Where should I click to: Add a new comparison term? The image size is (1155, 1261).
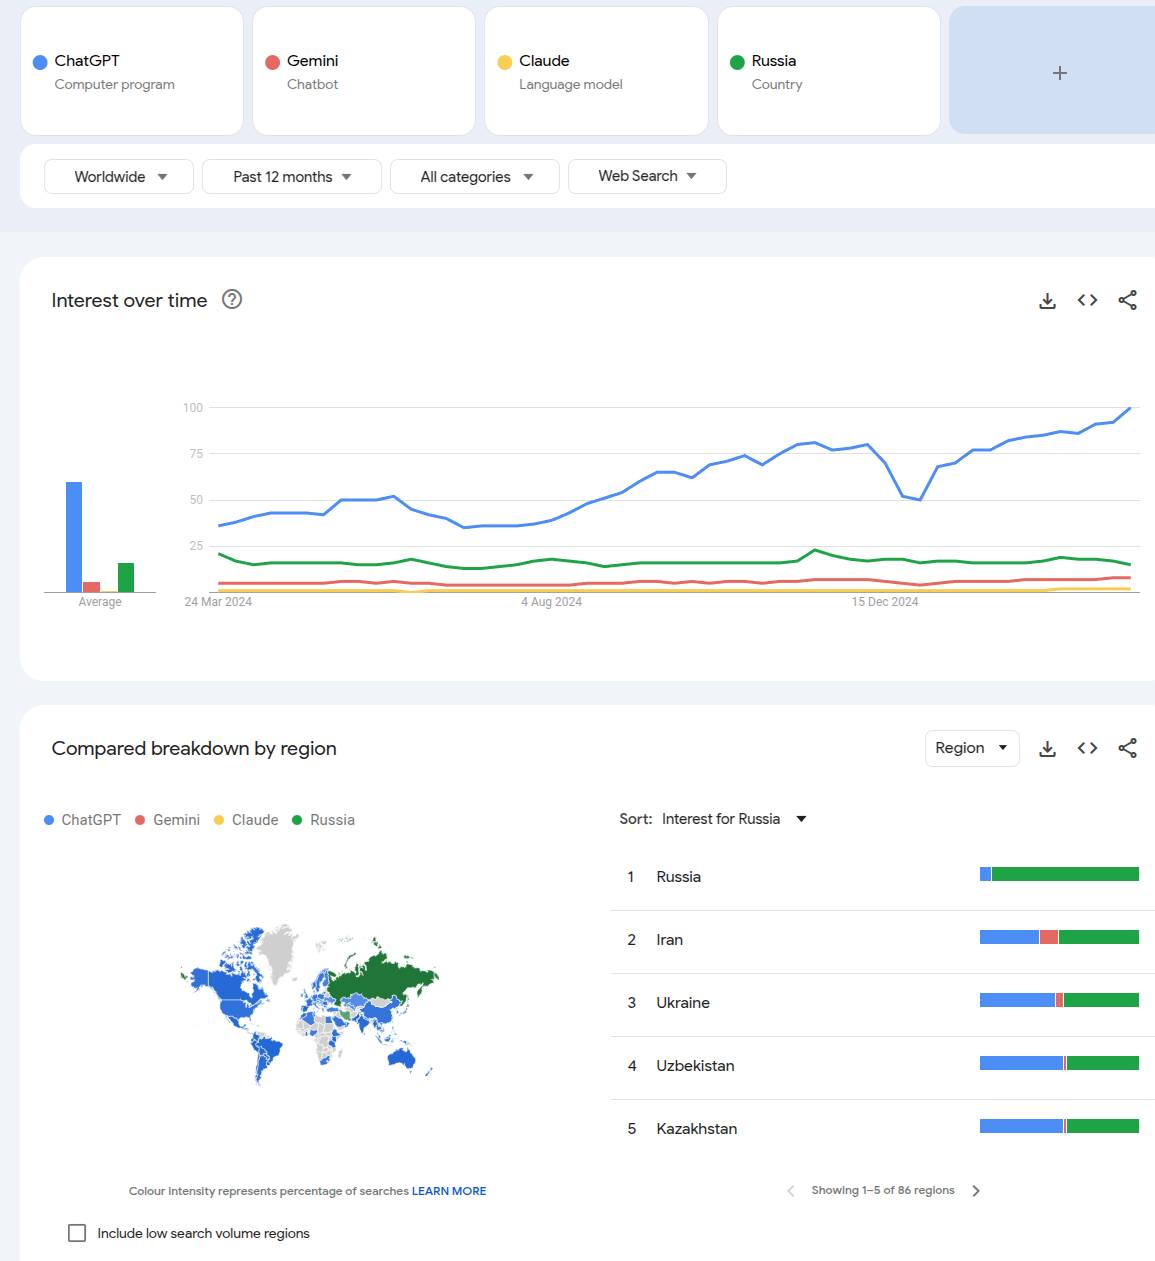(x=1059, y=73)
